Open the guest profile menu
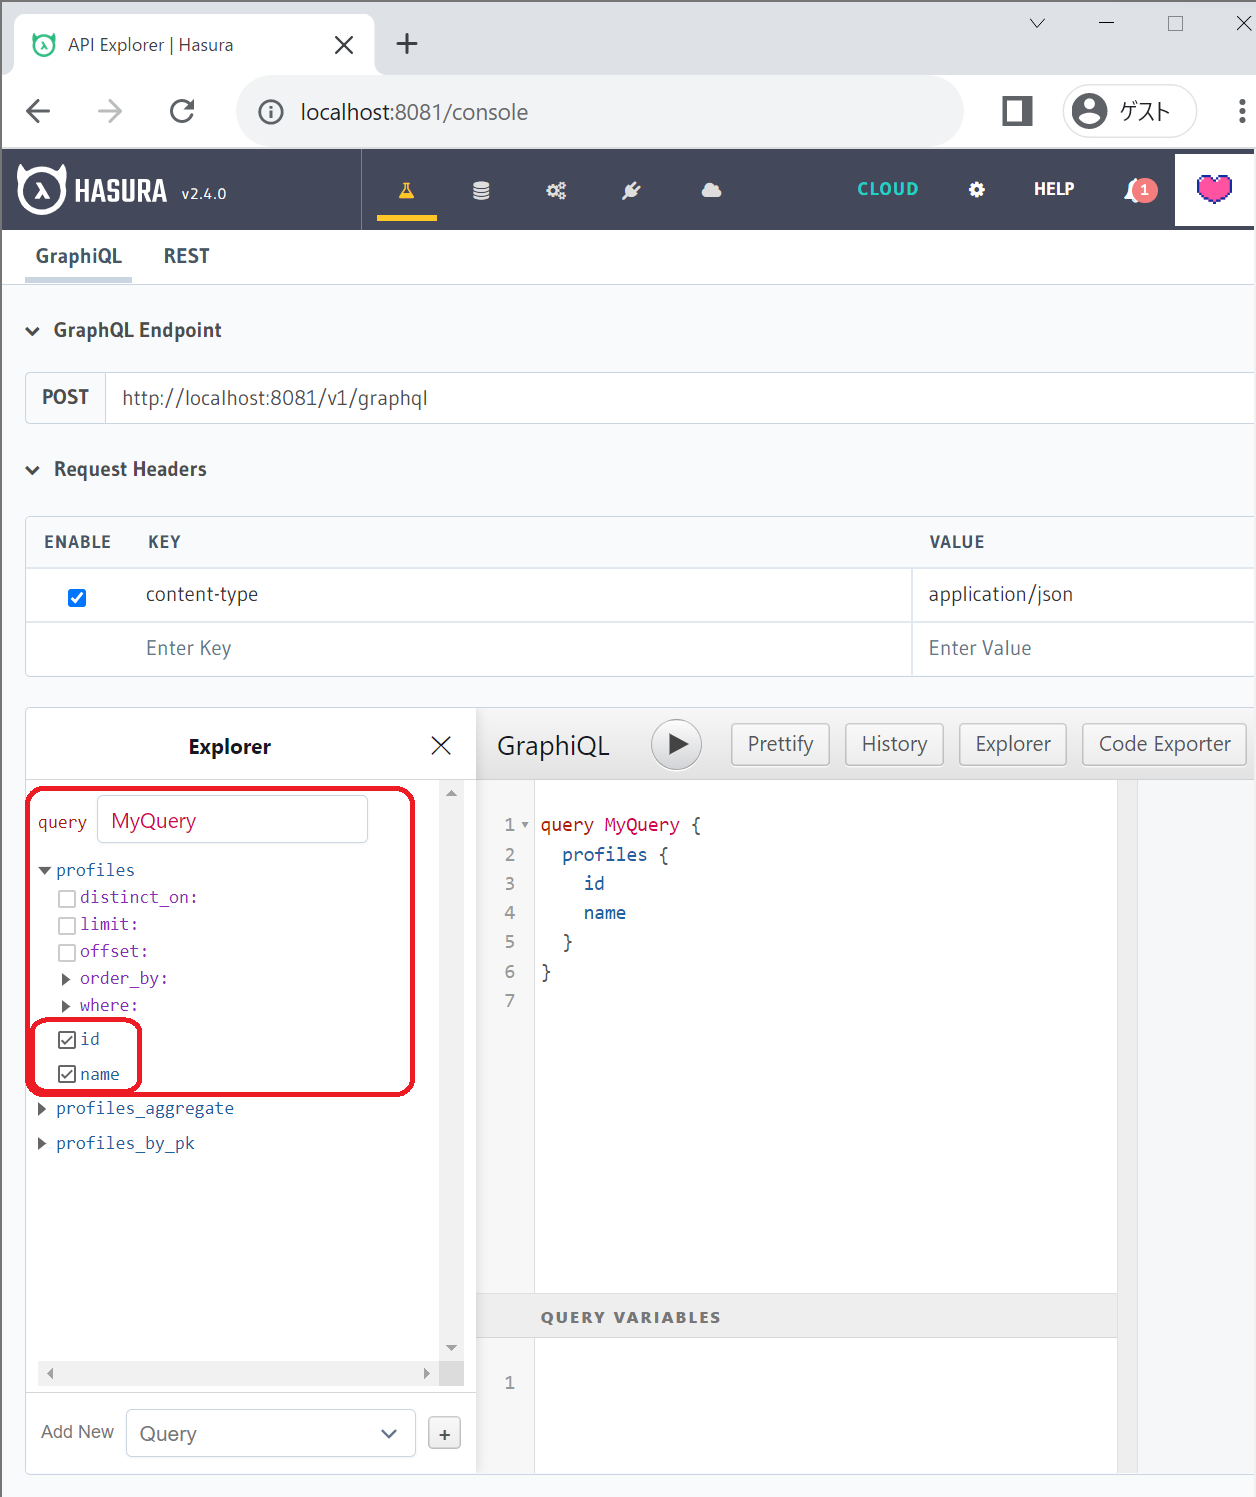Viewport: 1256px width, 1497px height. (x=1129, y=111)
